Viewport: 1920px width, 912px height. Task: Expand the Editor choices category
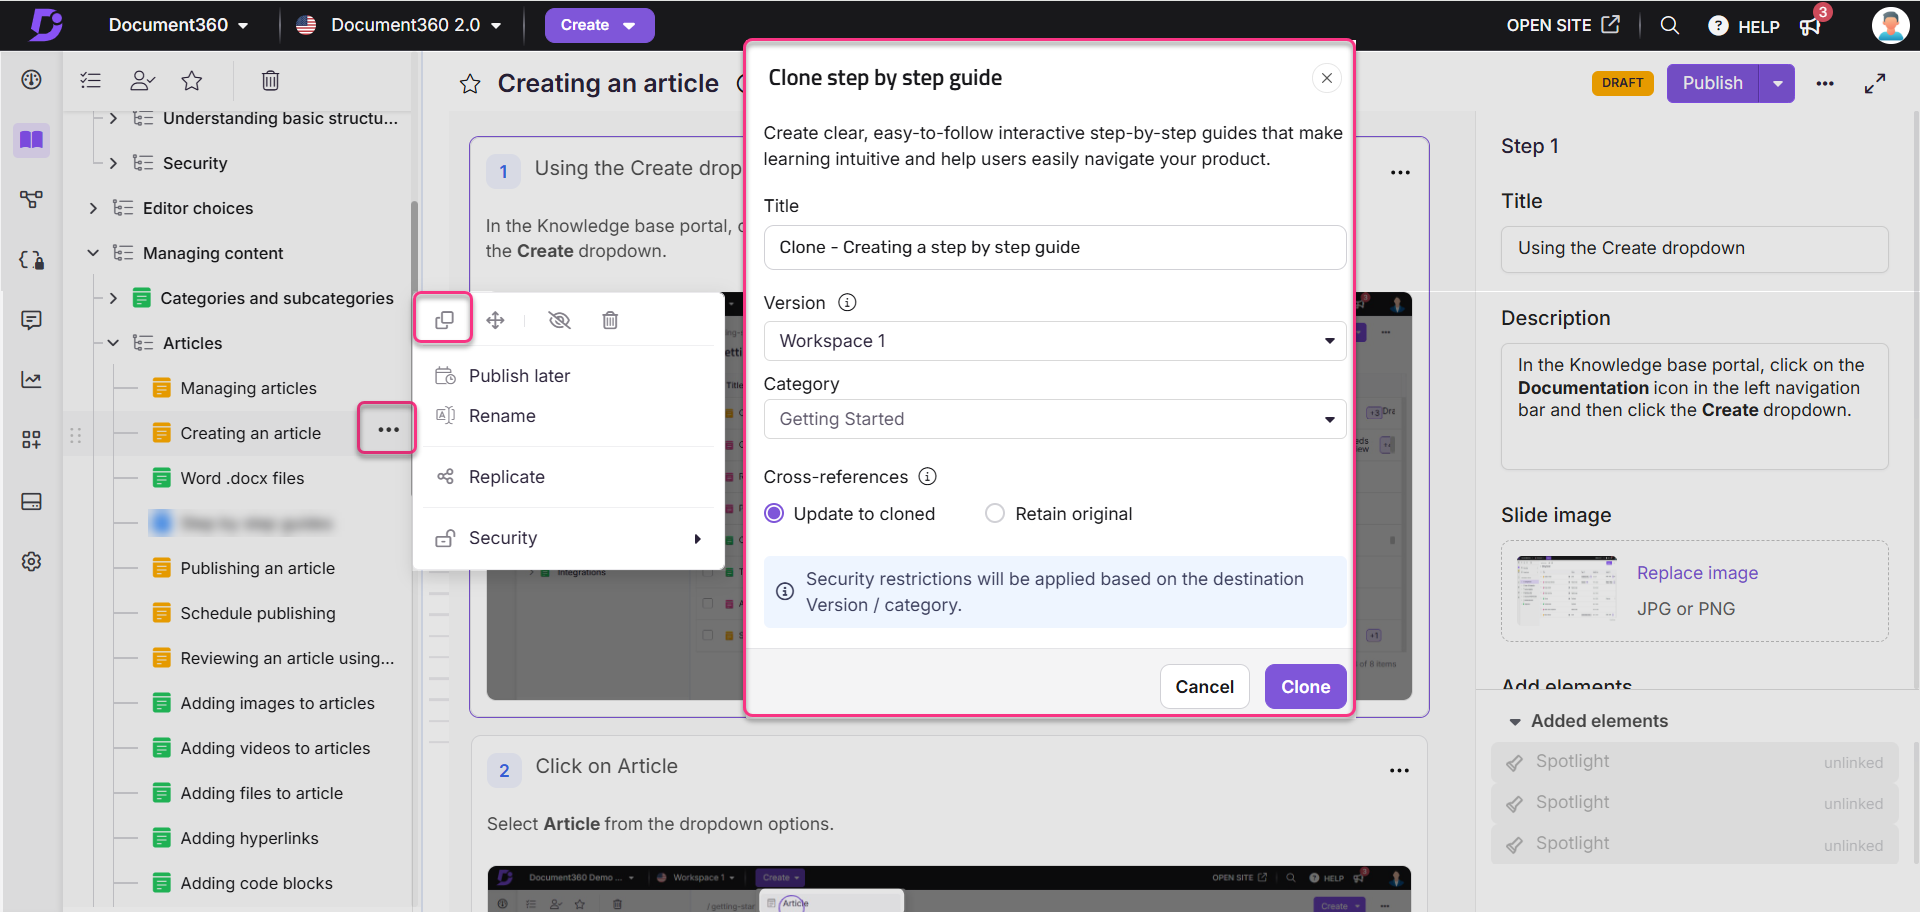93,208
